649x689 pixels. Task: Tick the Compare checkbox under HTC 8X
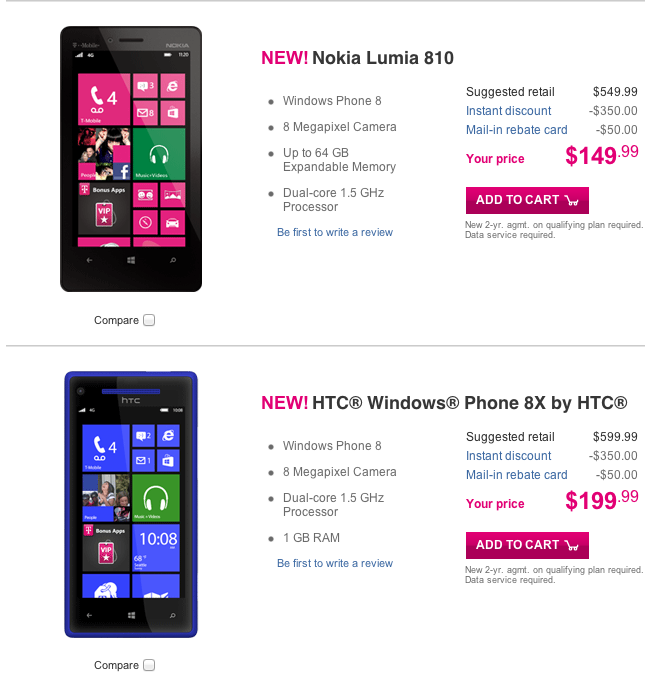[x=149, y=665]
